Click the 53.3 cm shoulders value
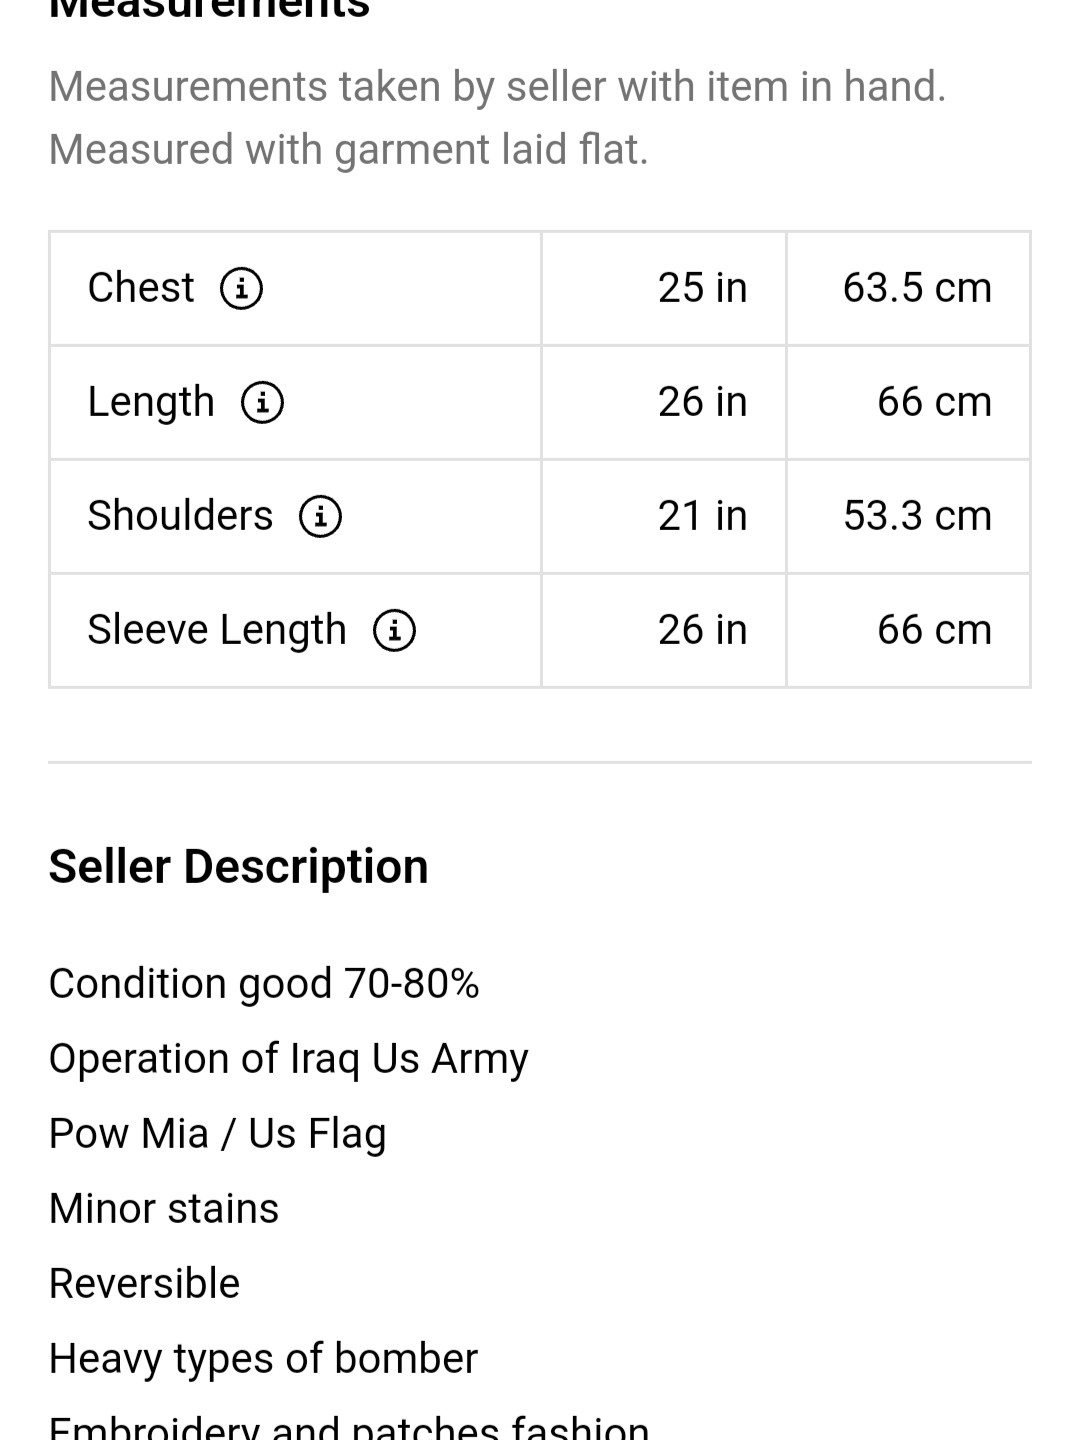Viewport: 1080px width, 1440px height. pyautogui.click(x=917, y=516)
